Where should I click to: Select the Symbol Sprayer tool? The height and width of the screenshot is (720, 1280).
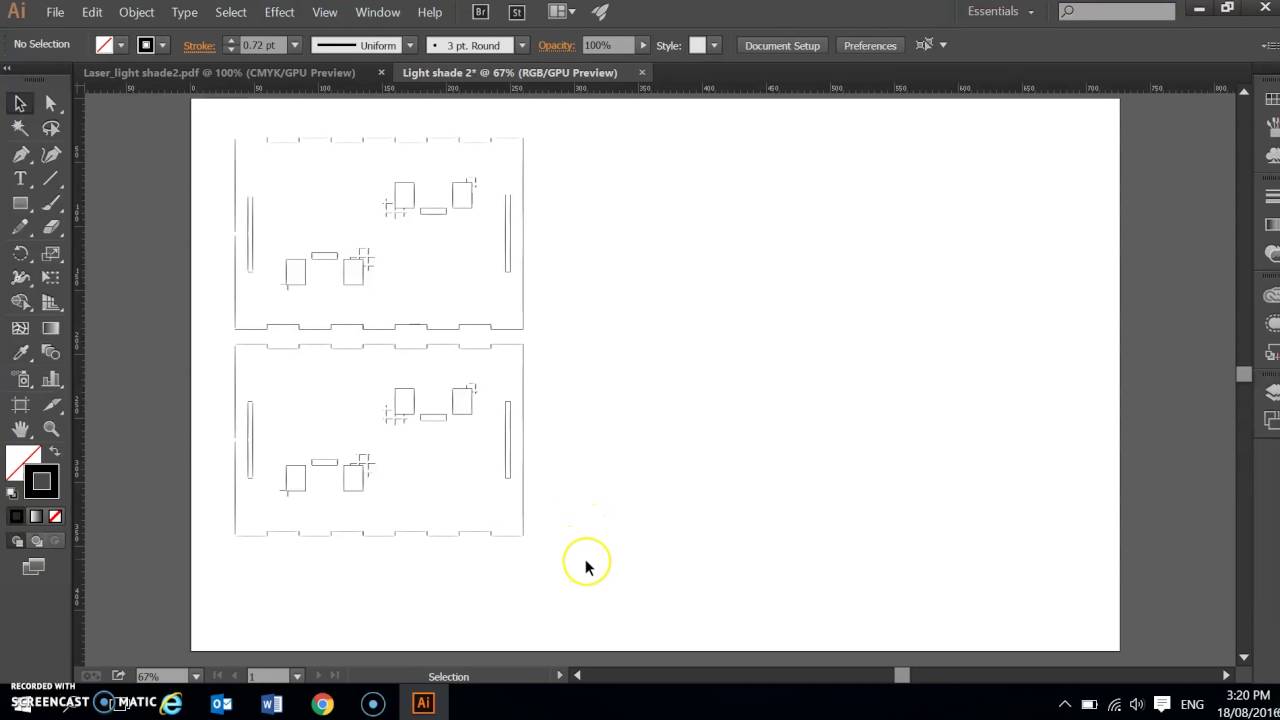tap(20, 379)
